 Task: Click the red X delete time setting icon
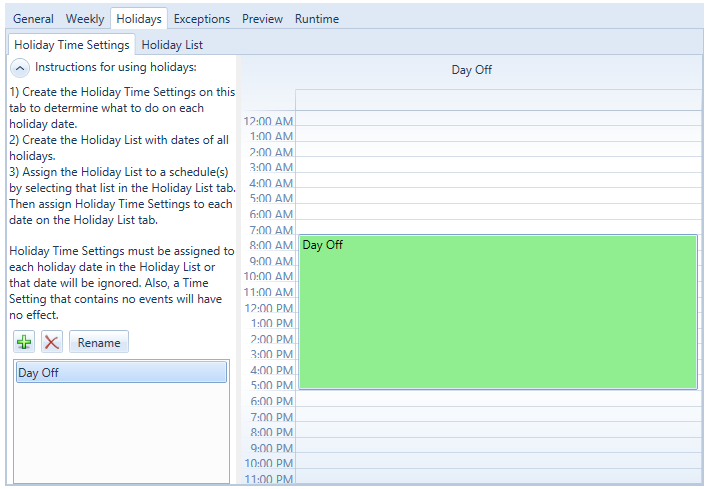pos(51,342)
